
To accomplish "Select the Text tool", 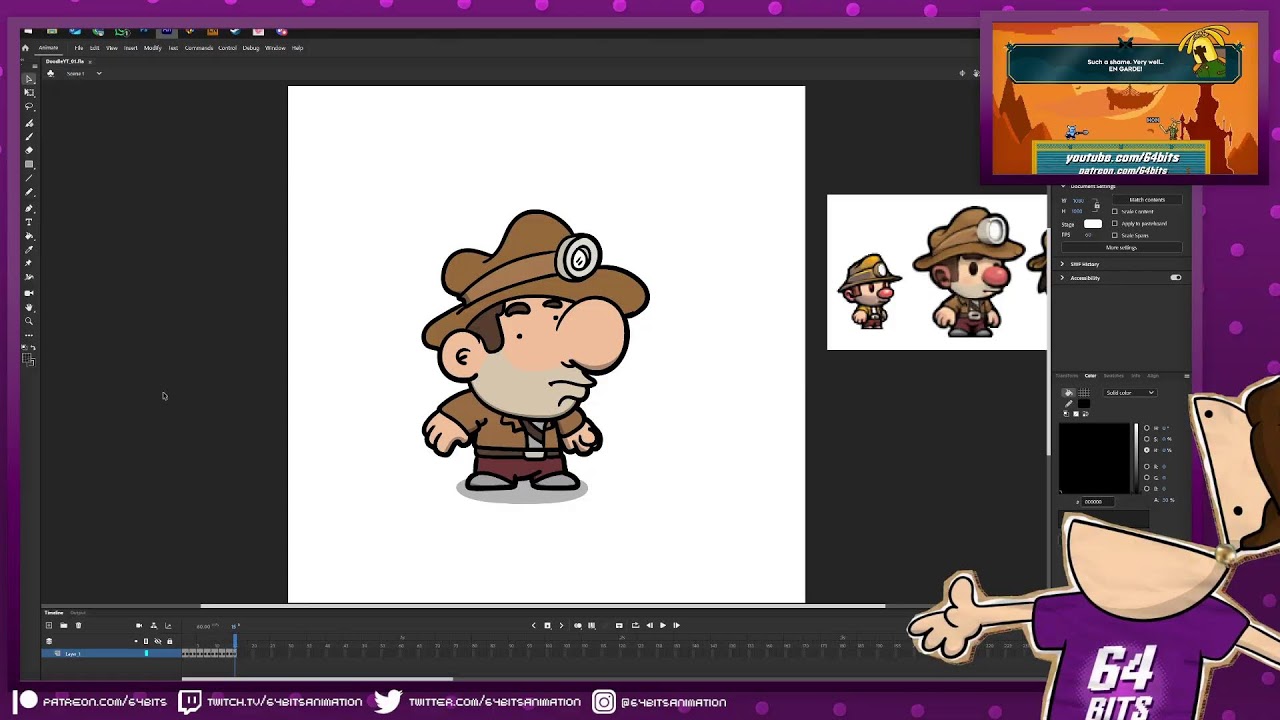I will click(x=29, y=222).
